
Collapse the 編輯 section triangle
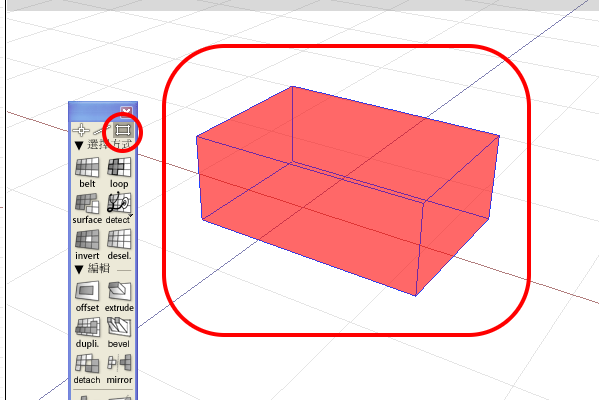point(79,269)
